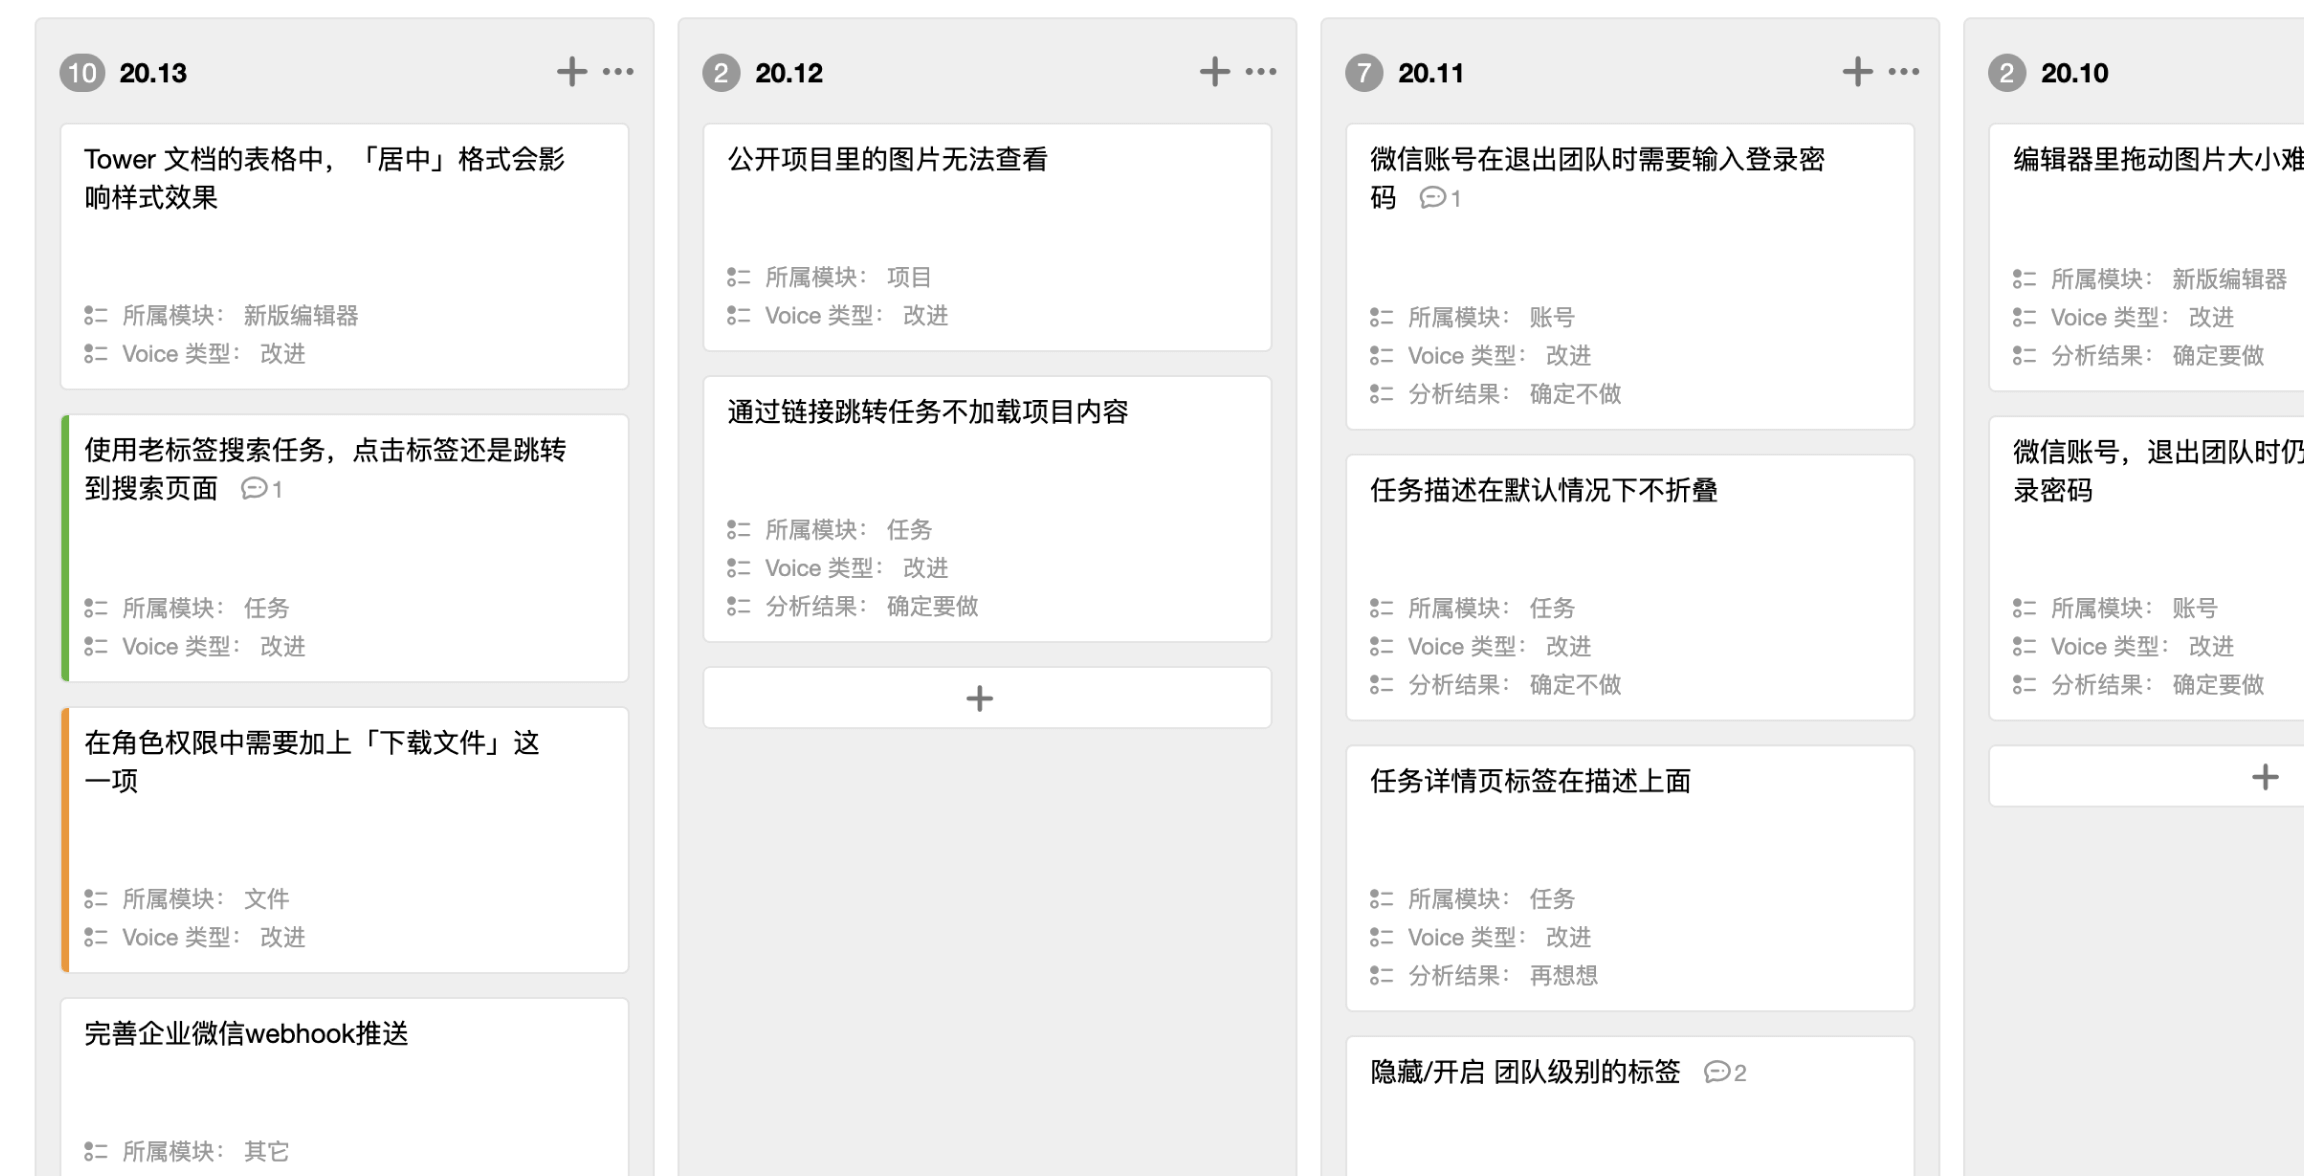This screenshot has width=2304, height=1176.
Task: Click Voice 类型: 改进 on 任务详情页标签 card
Action: pos(1481,938)
